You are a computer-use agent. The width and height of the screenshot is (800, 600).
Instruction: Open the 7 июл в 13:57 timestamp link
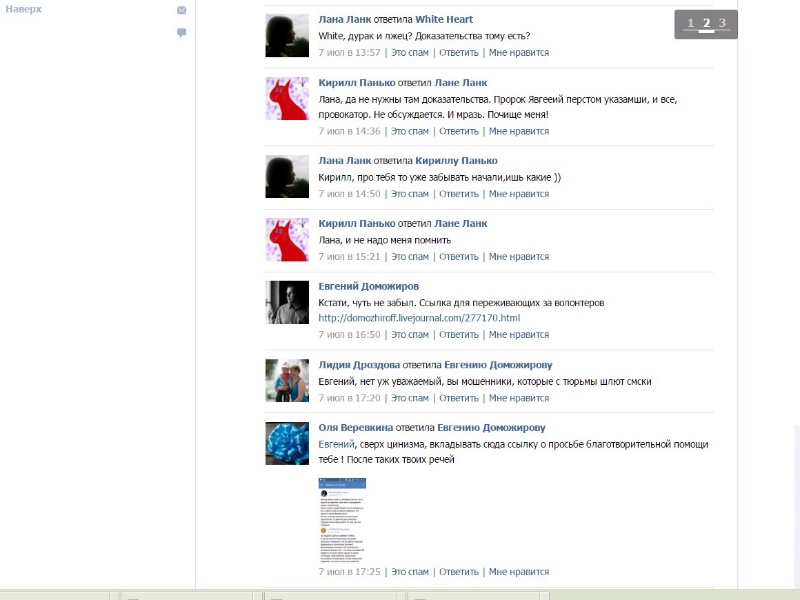click(x=349, y=52)
